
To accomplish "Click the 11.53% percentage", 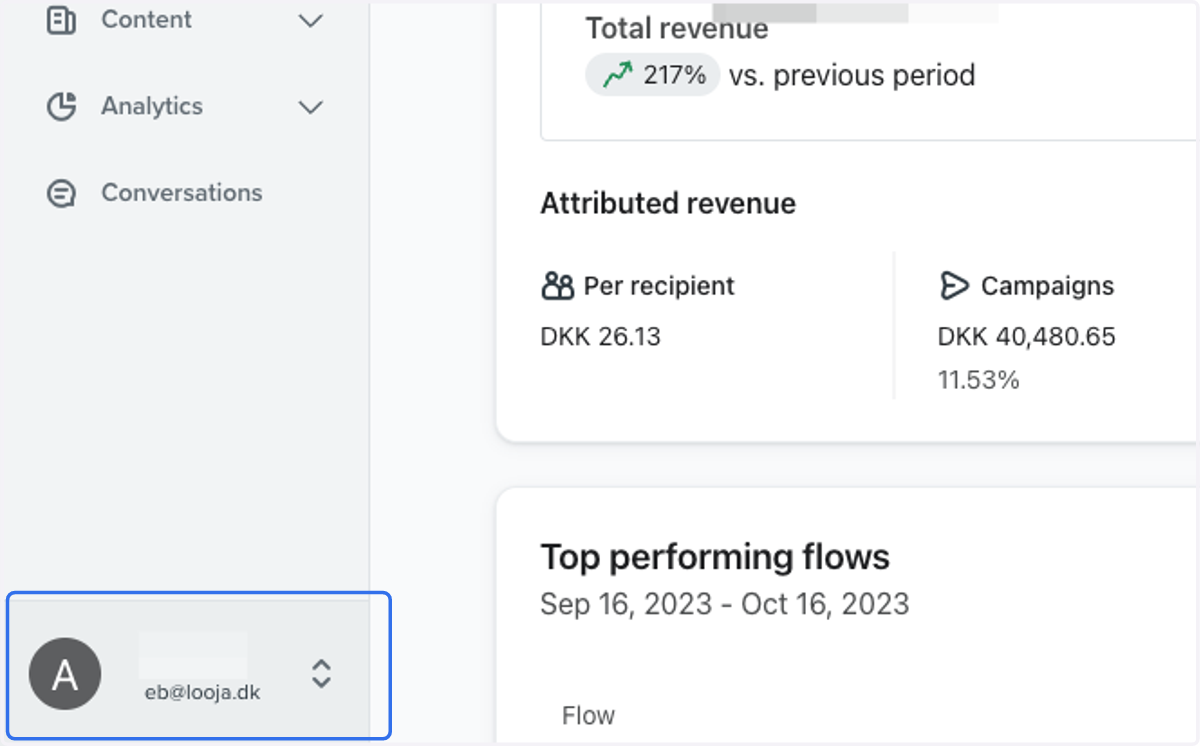I will coord(978,380).
